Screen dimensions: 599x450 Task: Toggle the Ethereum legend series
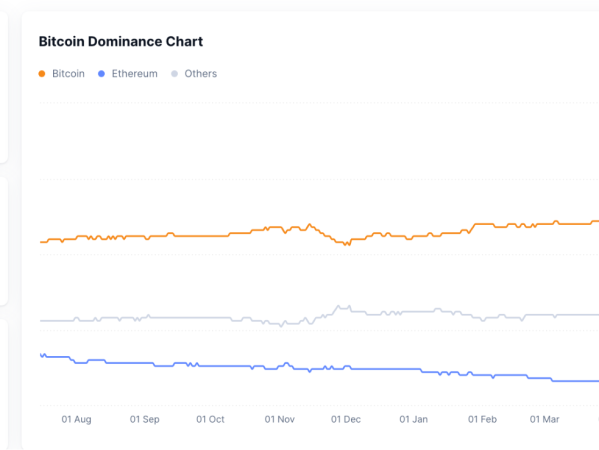[x=128, y=74]
